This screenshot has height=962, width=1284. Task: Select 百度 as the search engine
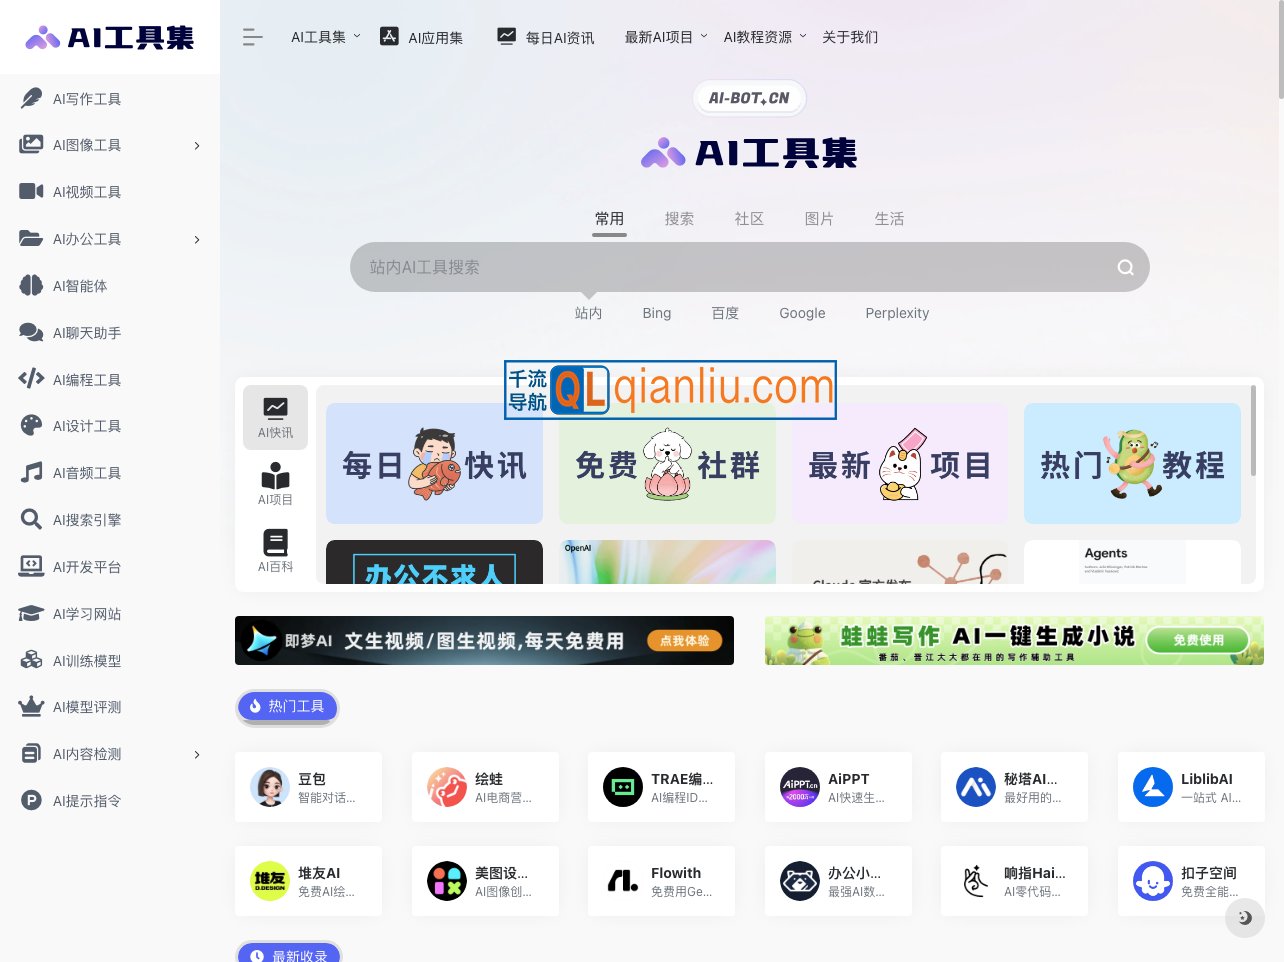pos(724,313)
